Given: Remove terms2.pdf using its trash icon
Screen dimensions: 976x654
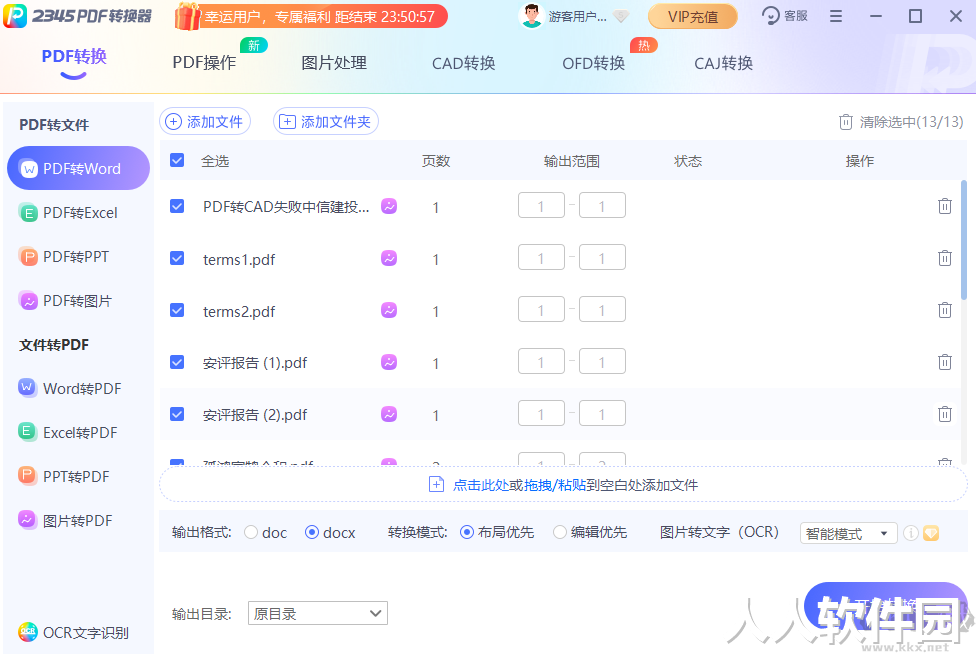Looking at the screenshot, I should (x=944, y=310).
